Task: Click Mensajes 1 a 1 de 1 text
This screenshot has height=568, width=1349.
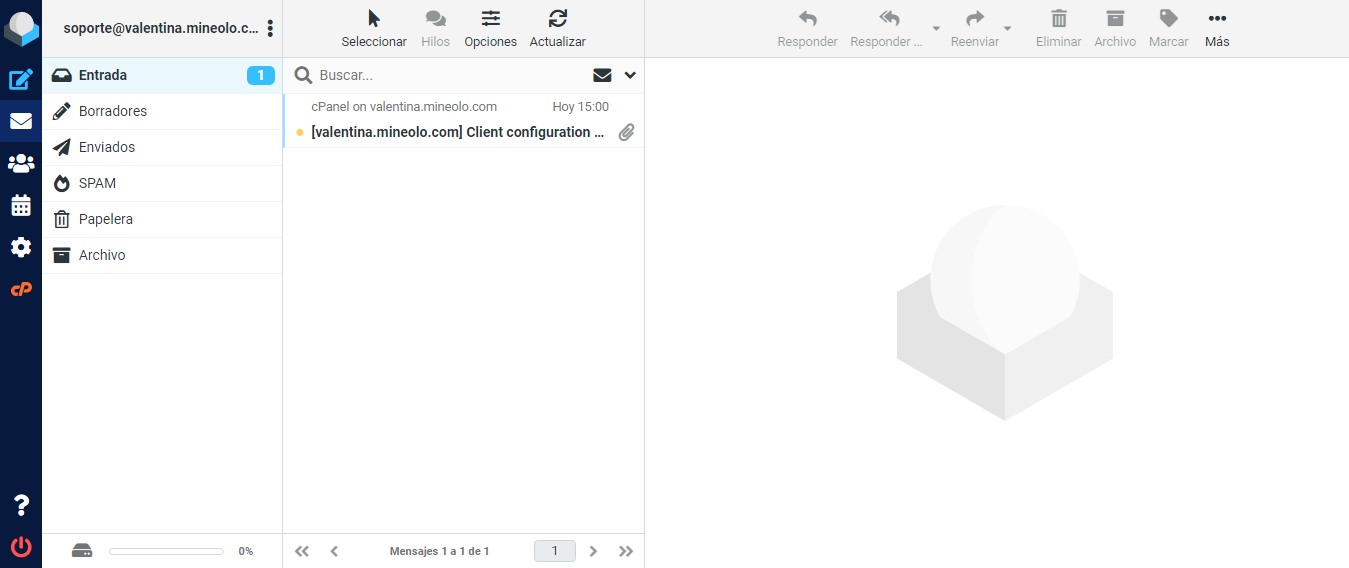Action: click(439, 551)
